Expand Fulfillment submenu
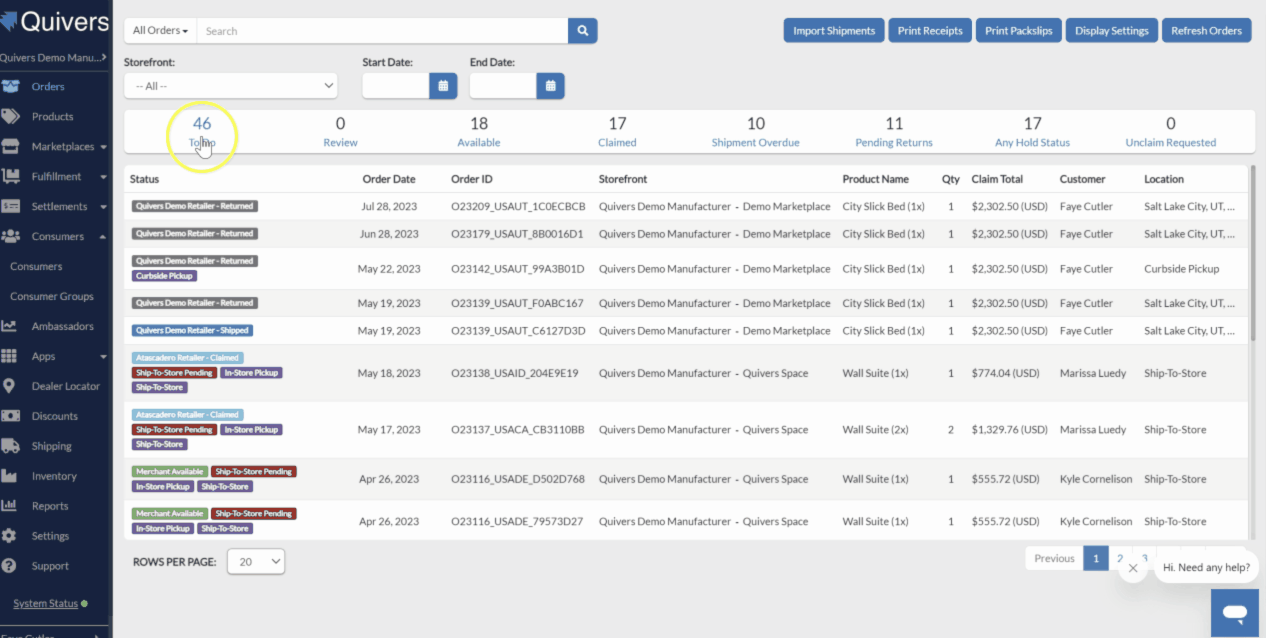The image size is (1266, 638). point(103,177)
